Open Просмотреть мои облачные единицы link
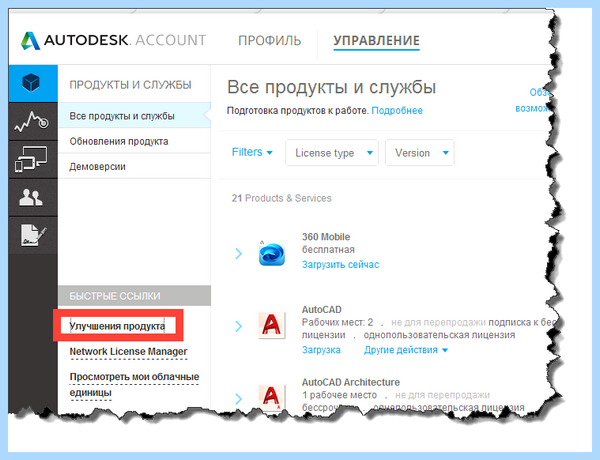 point(134,385)
